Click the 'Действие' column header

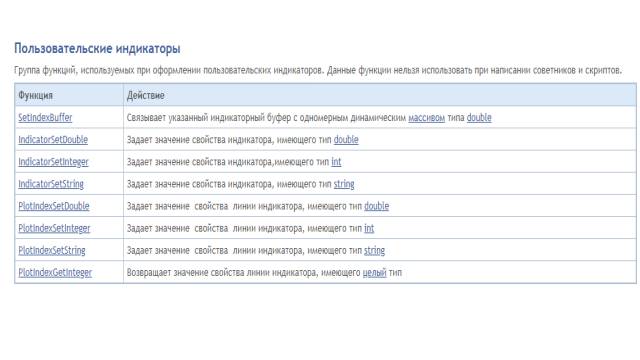[x=145, y=96]
